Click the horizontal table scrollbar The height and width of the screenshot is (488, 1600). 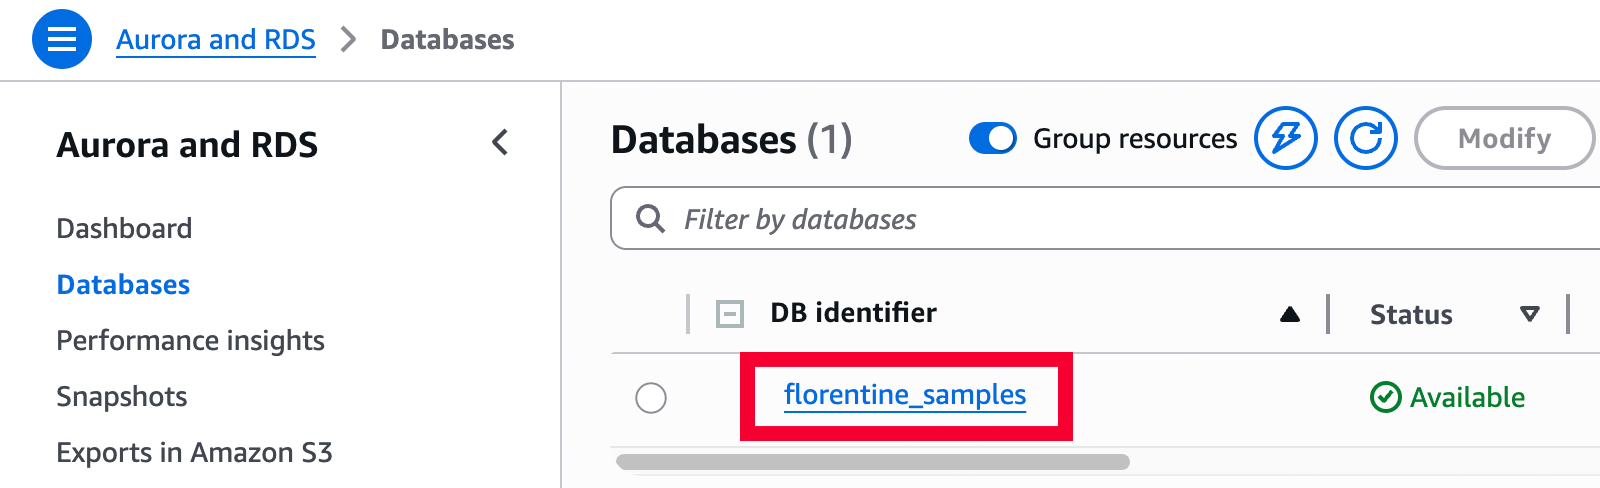point(872,462)
